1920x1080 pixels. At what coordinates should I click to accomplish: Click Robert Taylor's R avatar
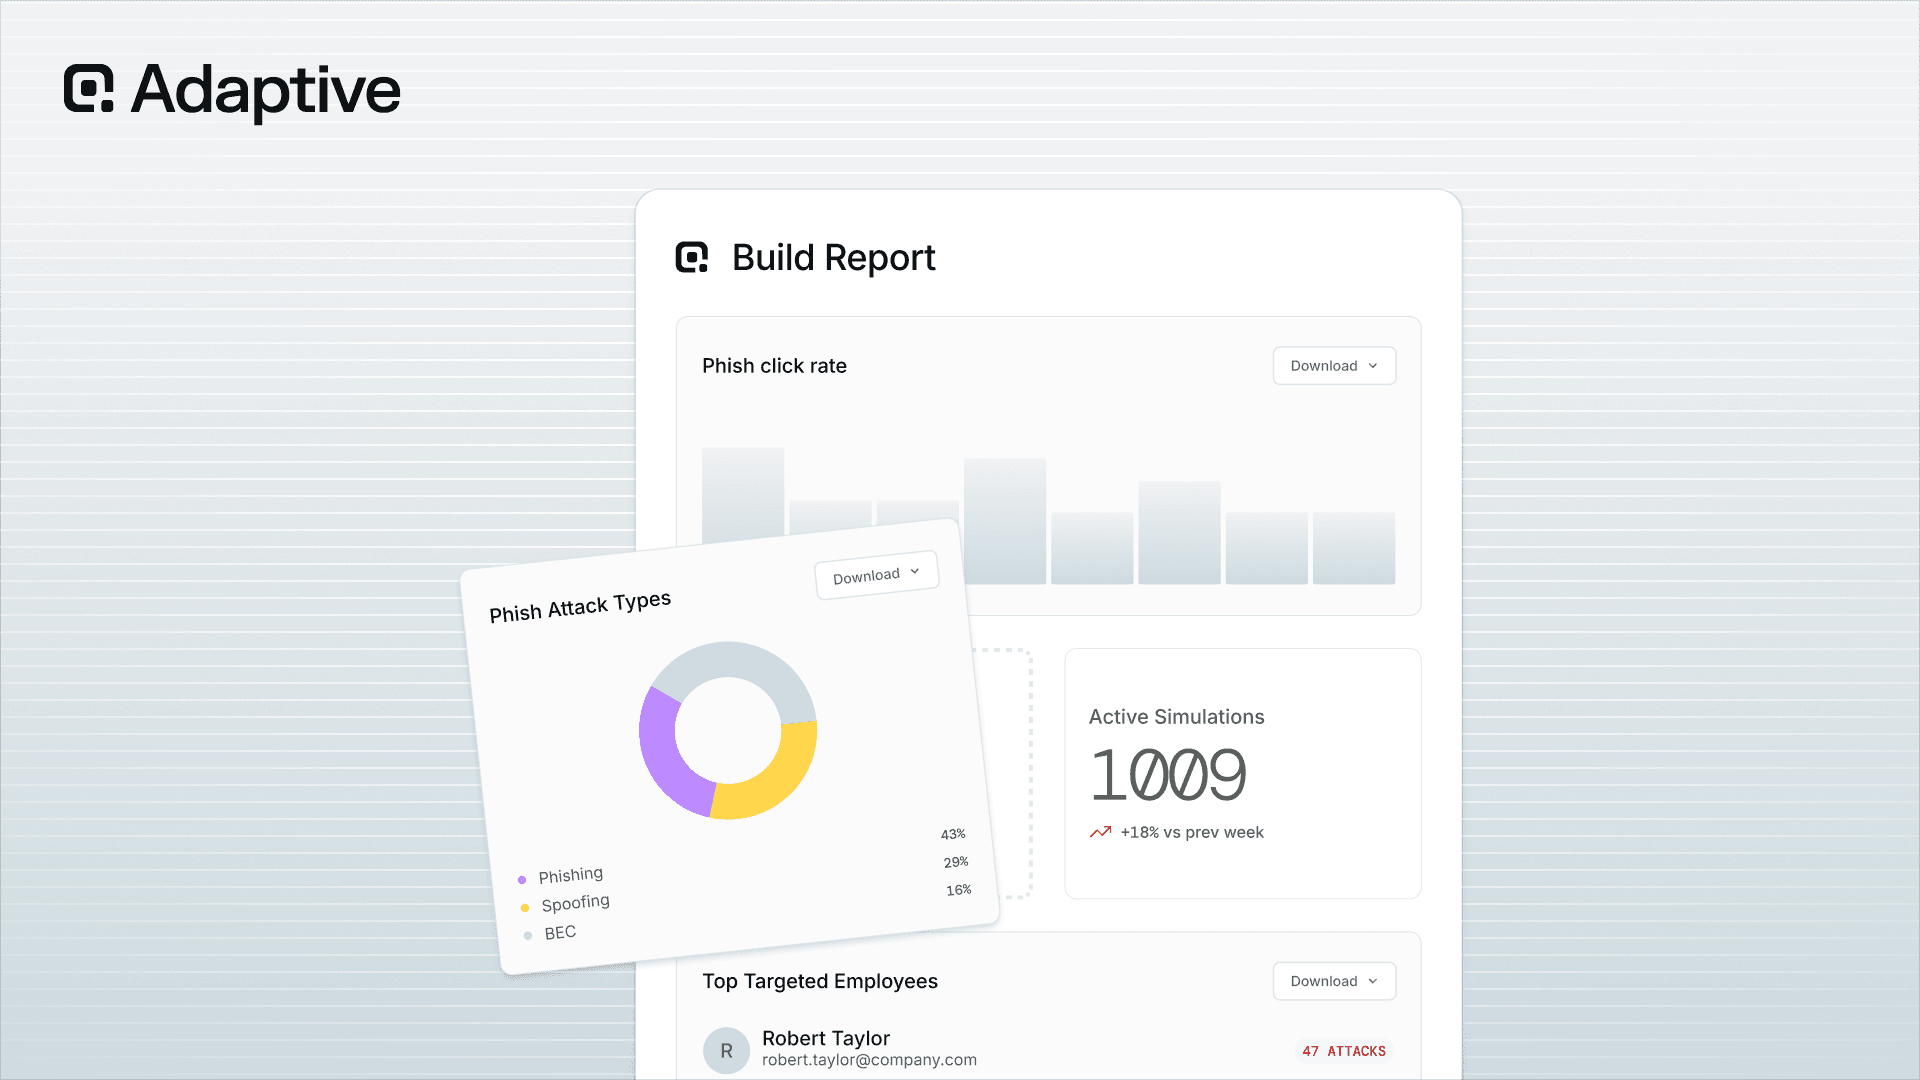[726, 1051]
